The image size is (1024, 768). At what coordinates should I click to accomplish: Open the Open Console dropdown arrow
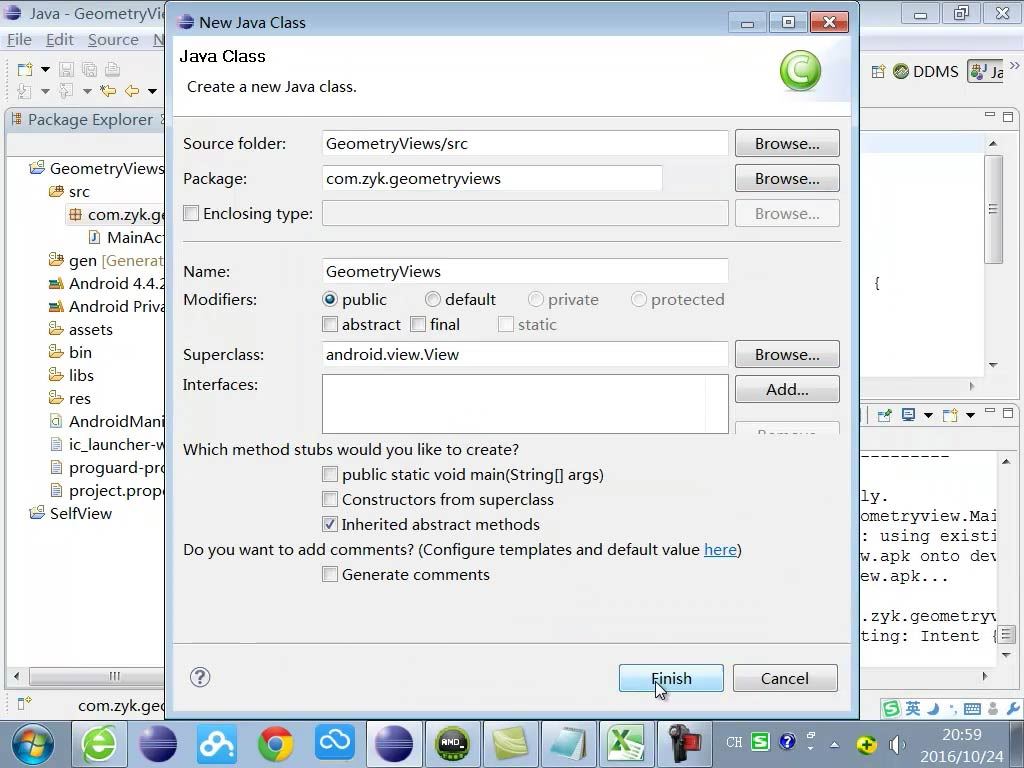click(x=970, y=415)
